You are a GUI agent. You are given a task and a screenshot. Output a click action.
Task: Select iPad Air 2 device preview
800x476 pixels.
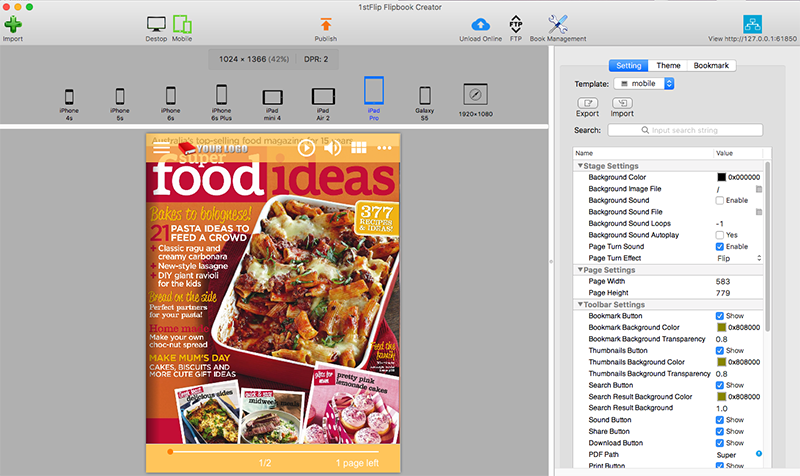pos(323,96)
